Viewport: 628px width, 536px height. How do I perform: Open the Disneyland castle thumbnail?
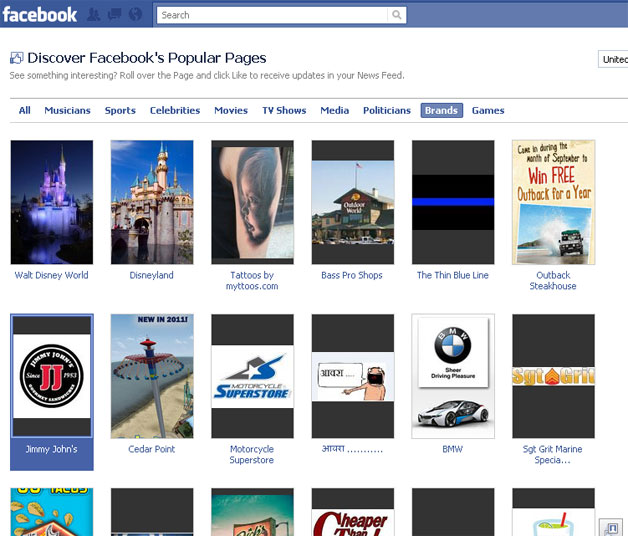[152, 202]
